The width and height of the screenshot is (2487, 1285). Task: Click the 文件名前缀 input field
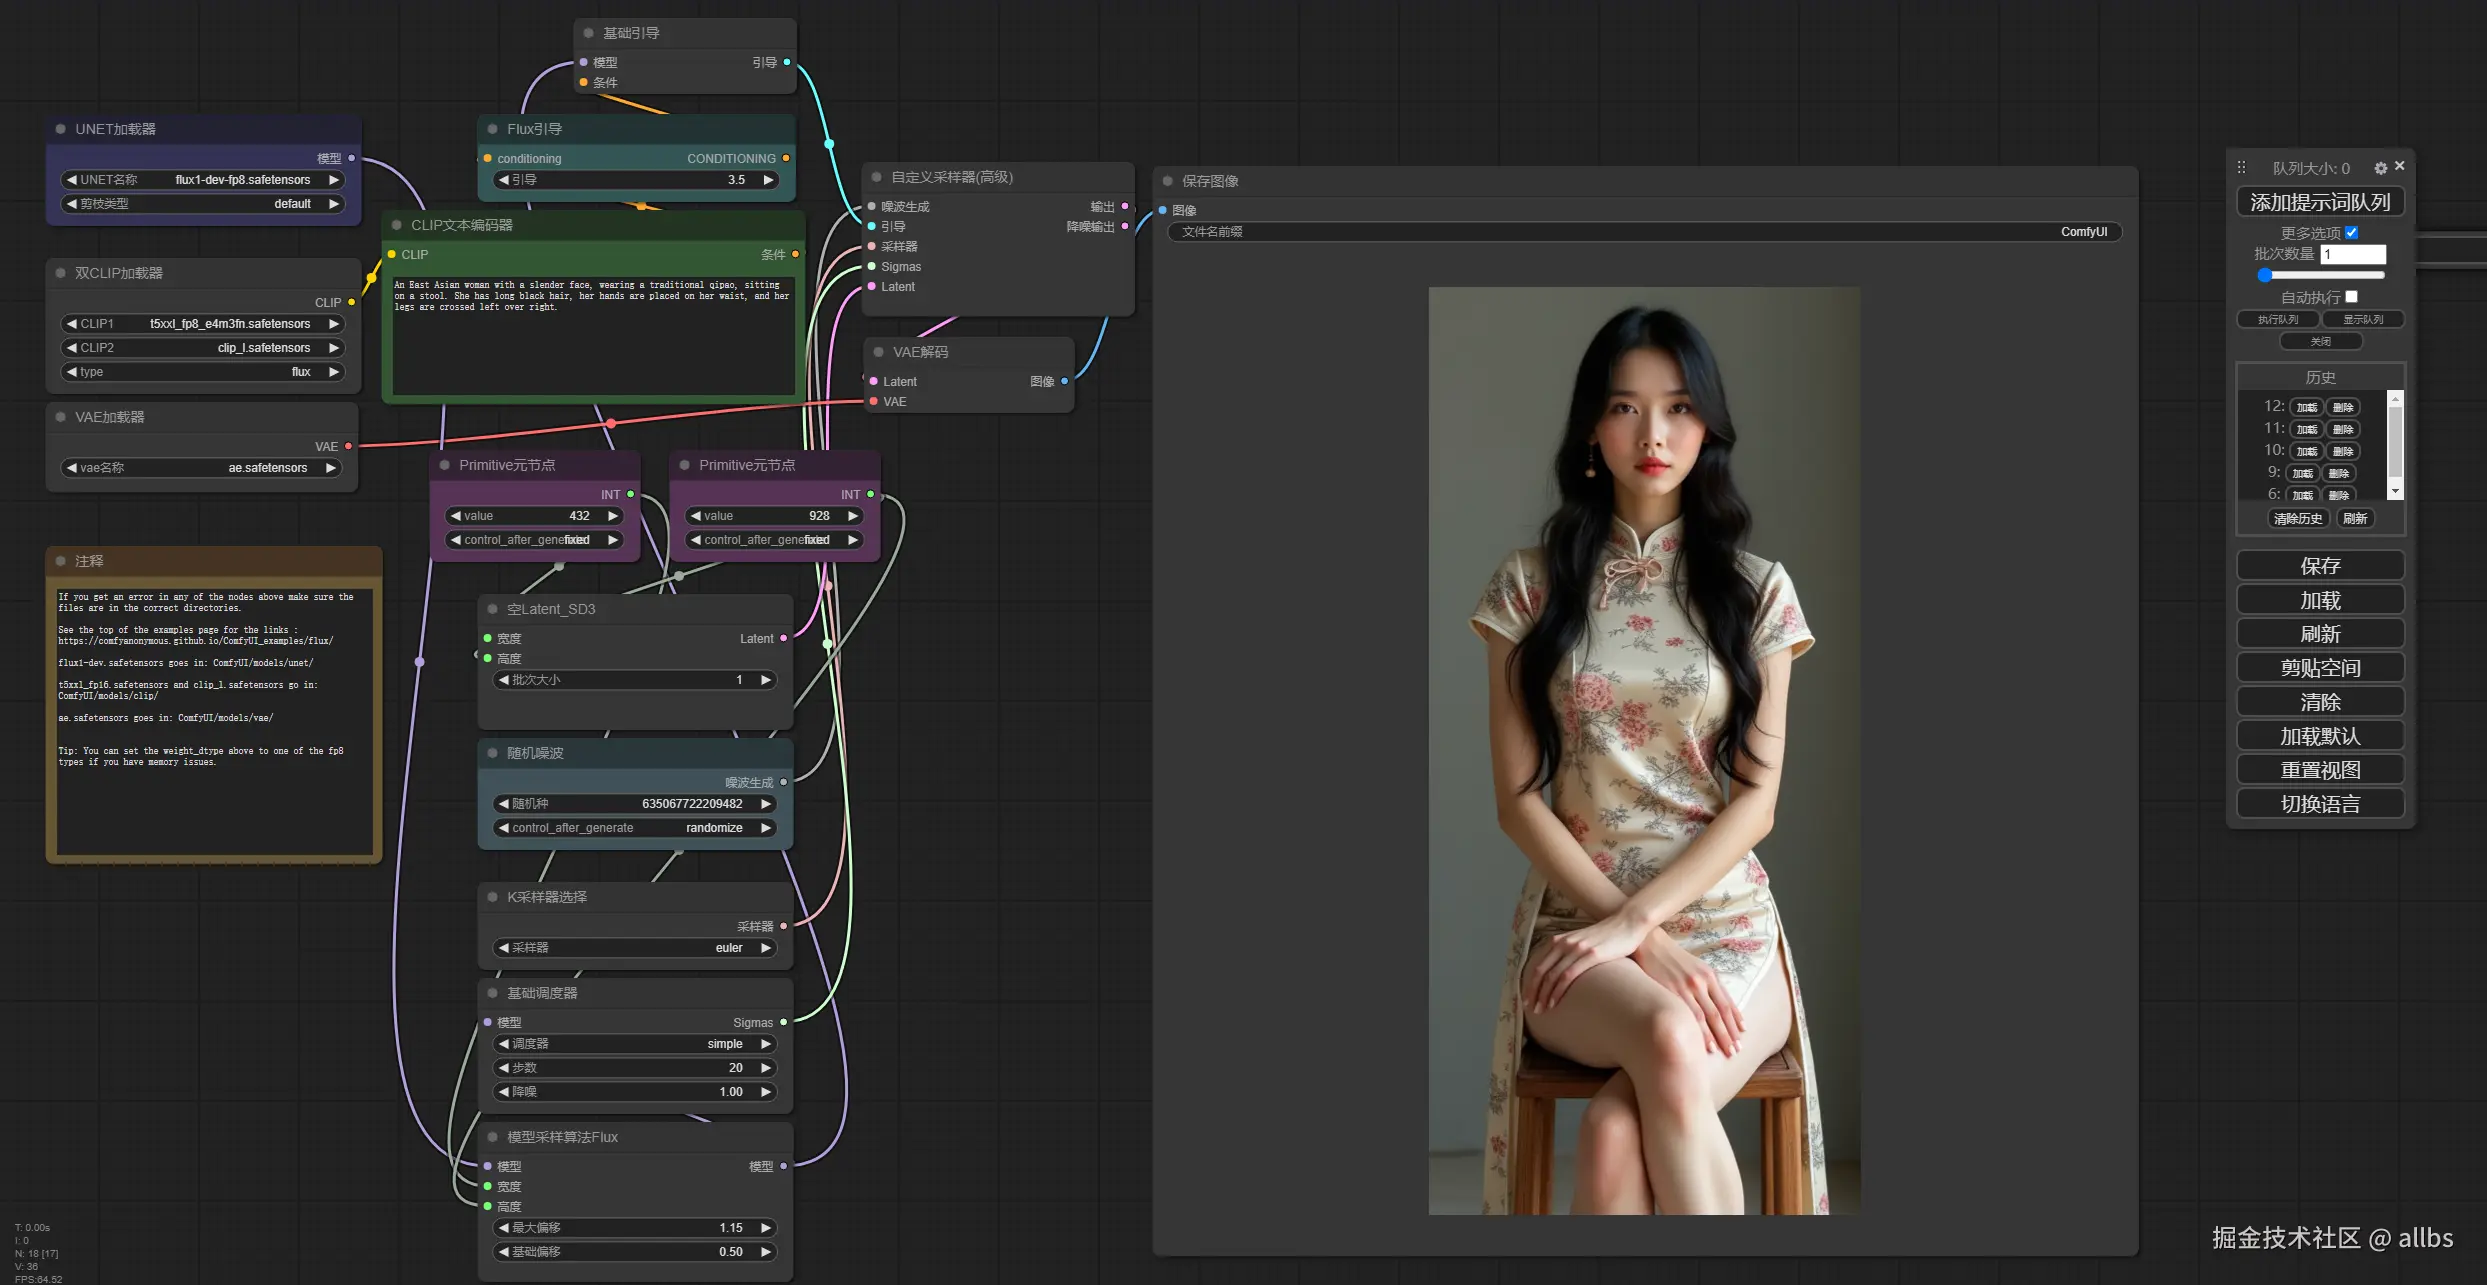[x=1644, y=232]
